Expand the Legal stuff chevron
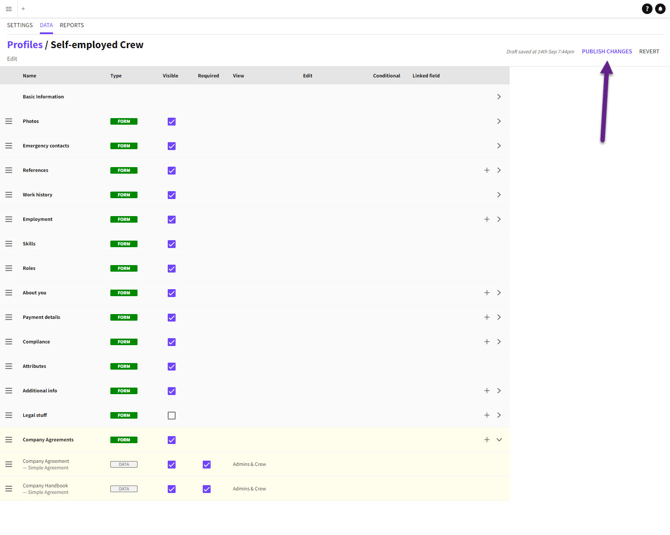The height and width of the screenshot is (535, 670). (499, 415)
